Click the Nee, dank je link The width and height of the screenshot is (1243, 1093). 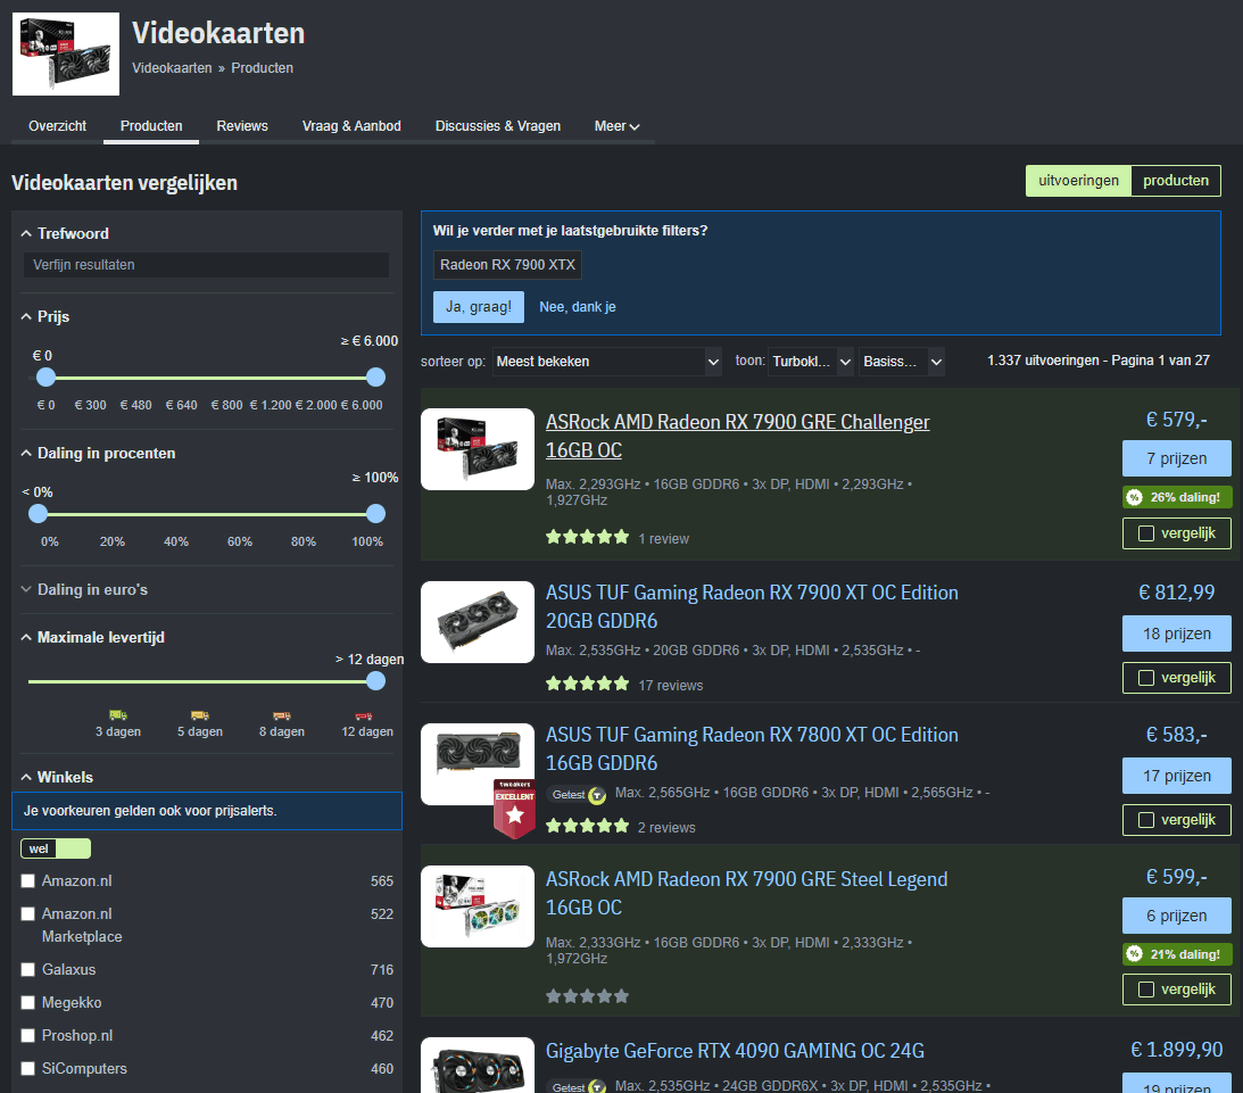point(577,307)
